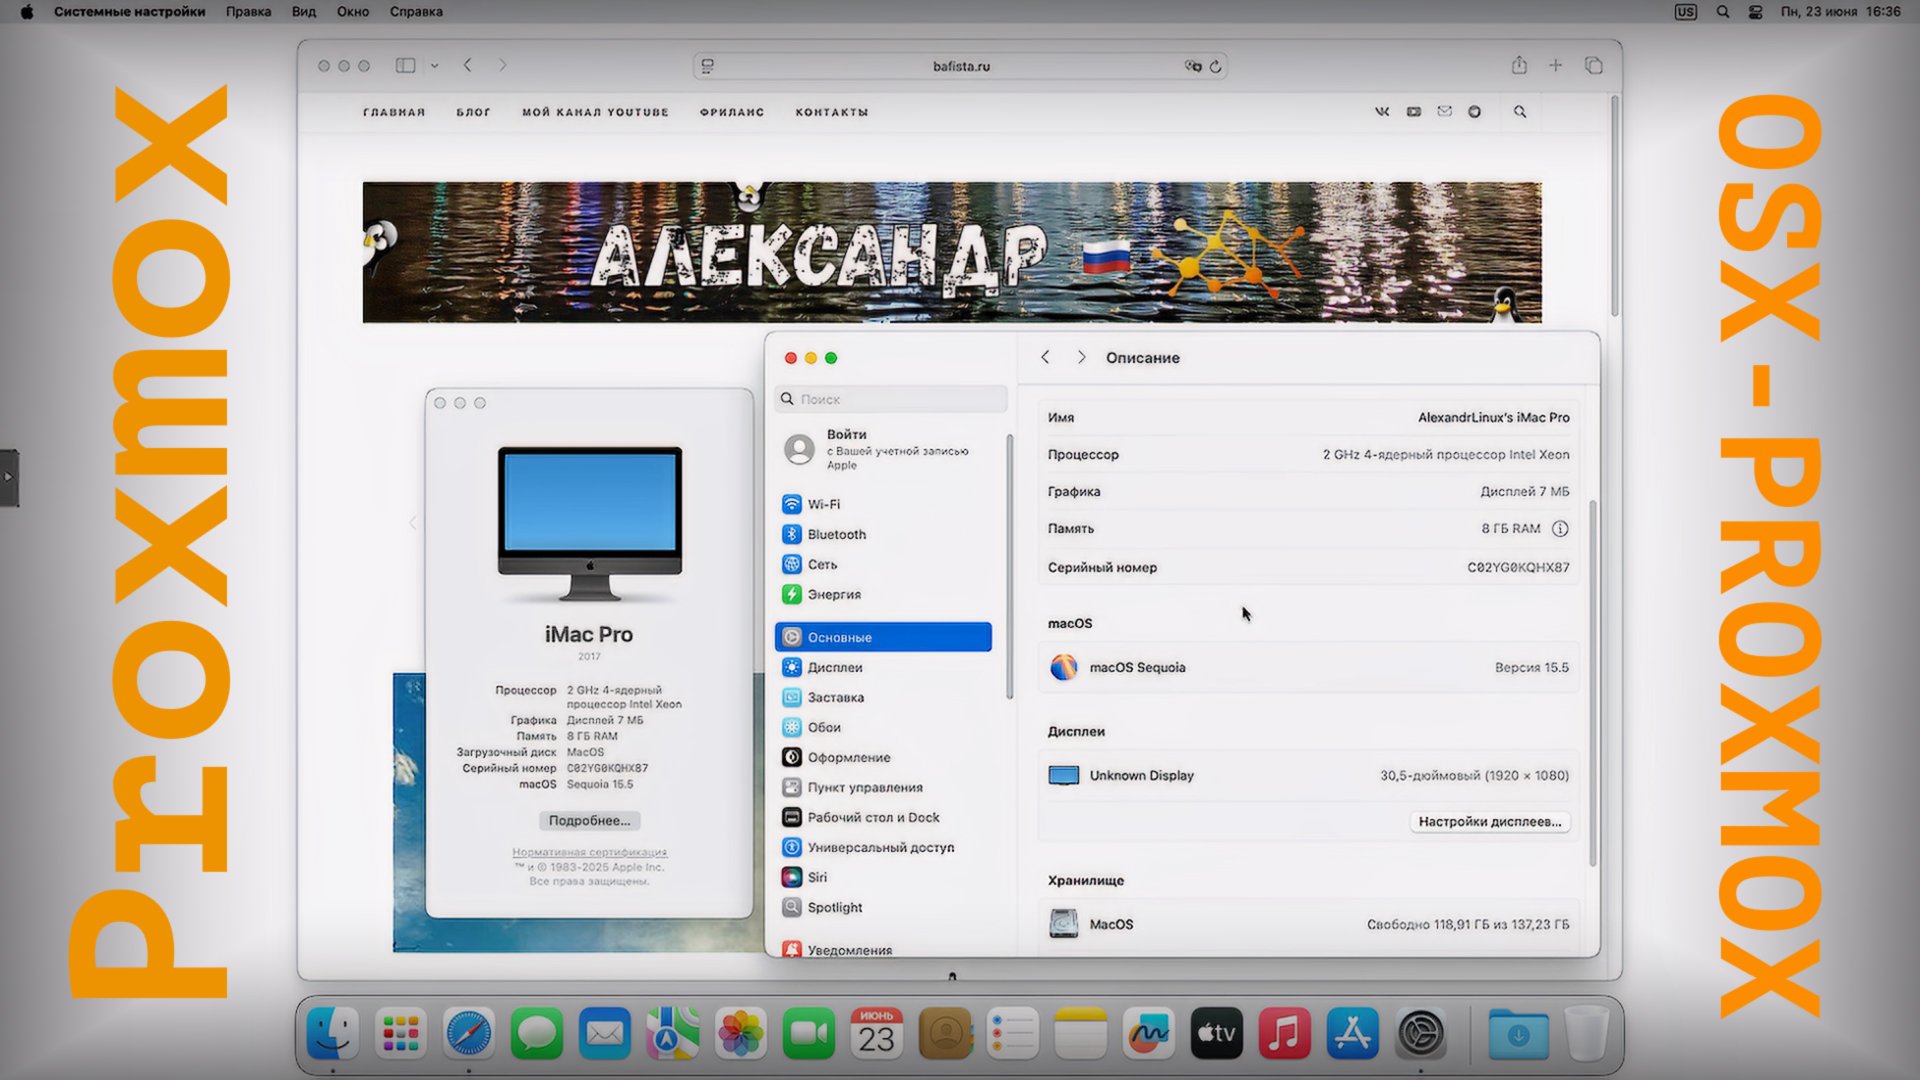Click the Настройки дисплеев button
Image resolution: width=1920 pixels, height=1080 pixels.
[x=1489, y=822]
